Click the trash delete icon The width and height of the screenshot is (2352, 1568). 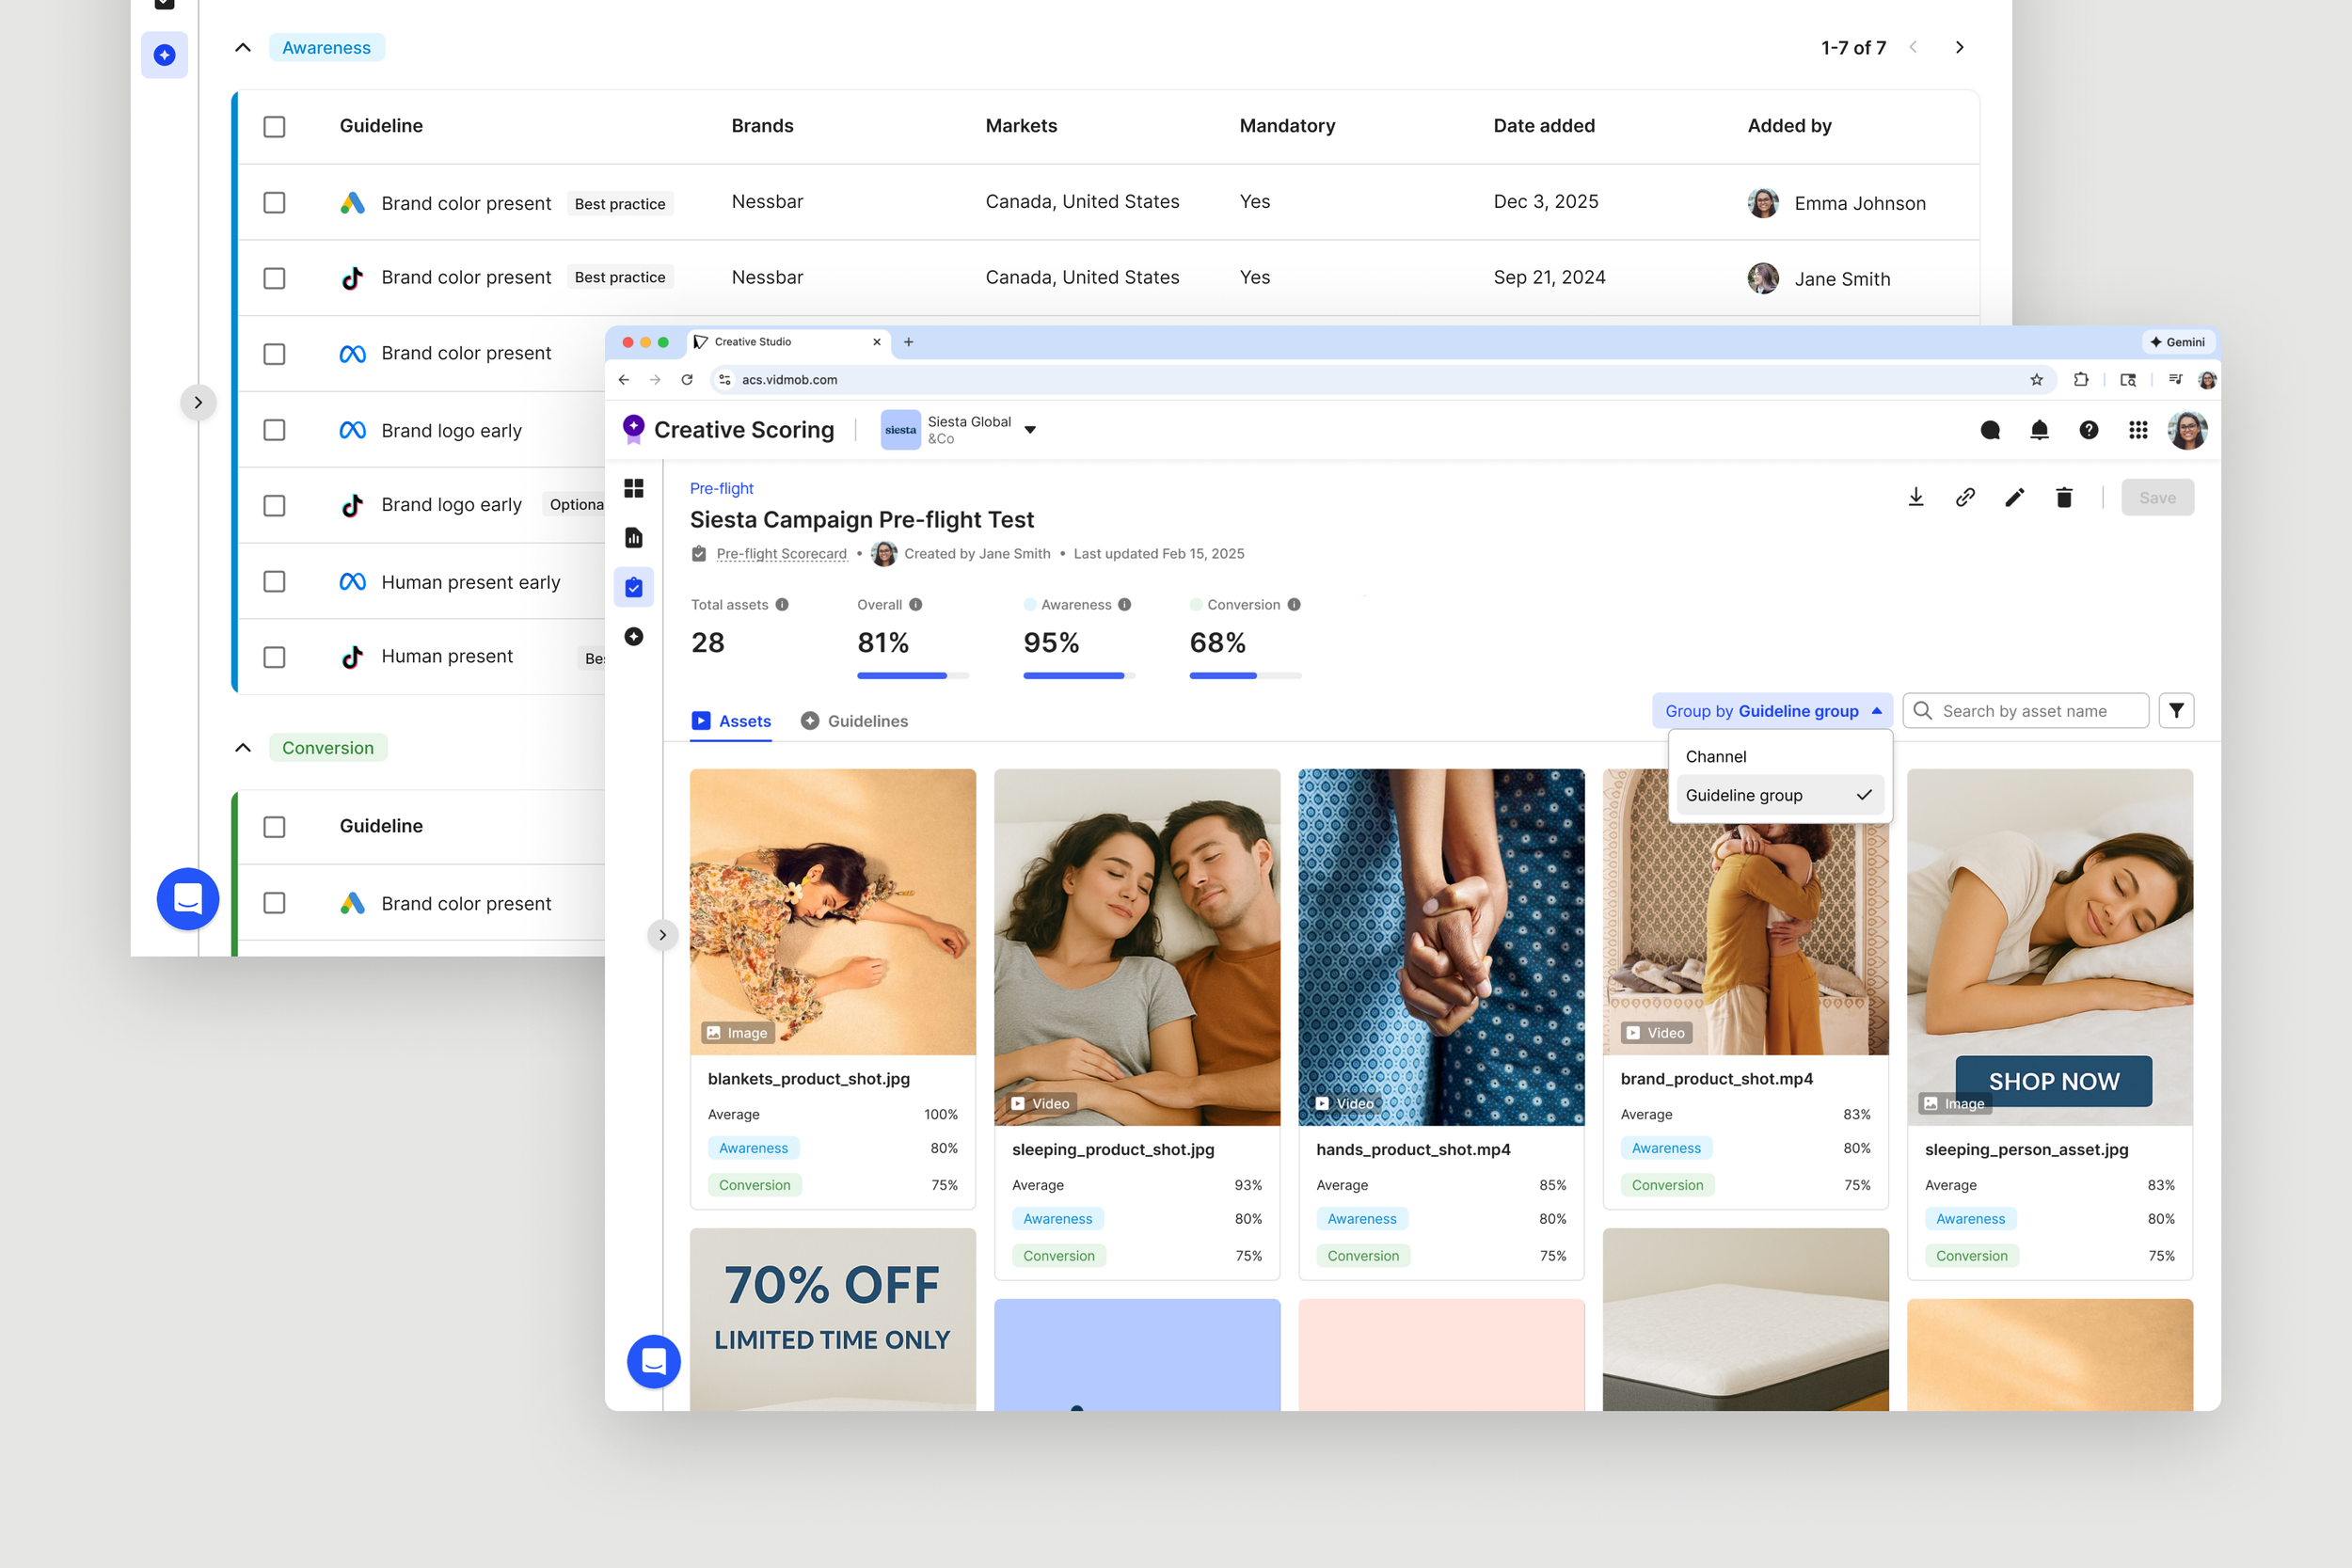[2064, 497]
